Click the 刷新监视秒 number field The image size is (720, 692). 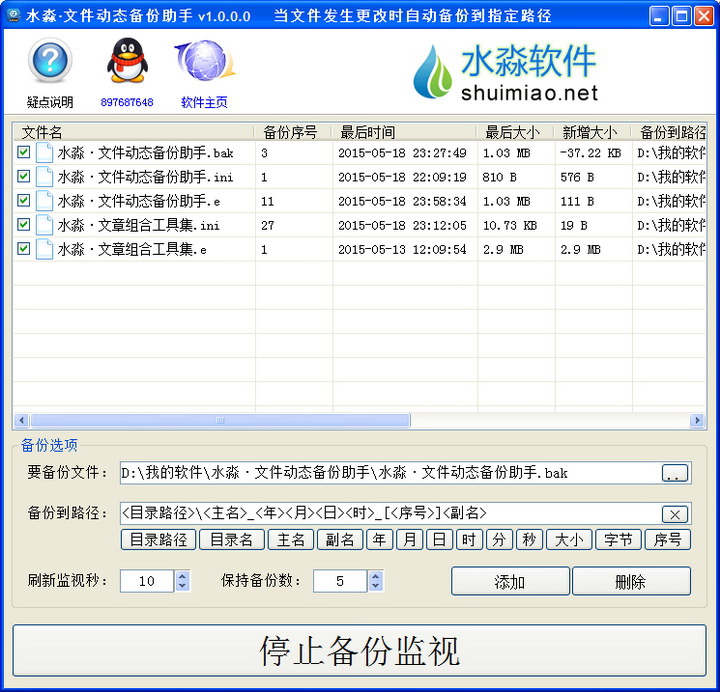click(147, 581)
